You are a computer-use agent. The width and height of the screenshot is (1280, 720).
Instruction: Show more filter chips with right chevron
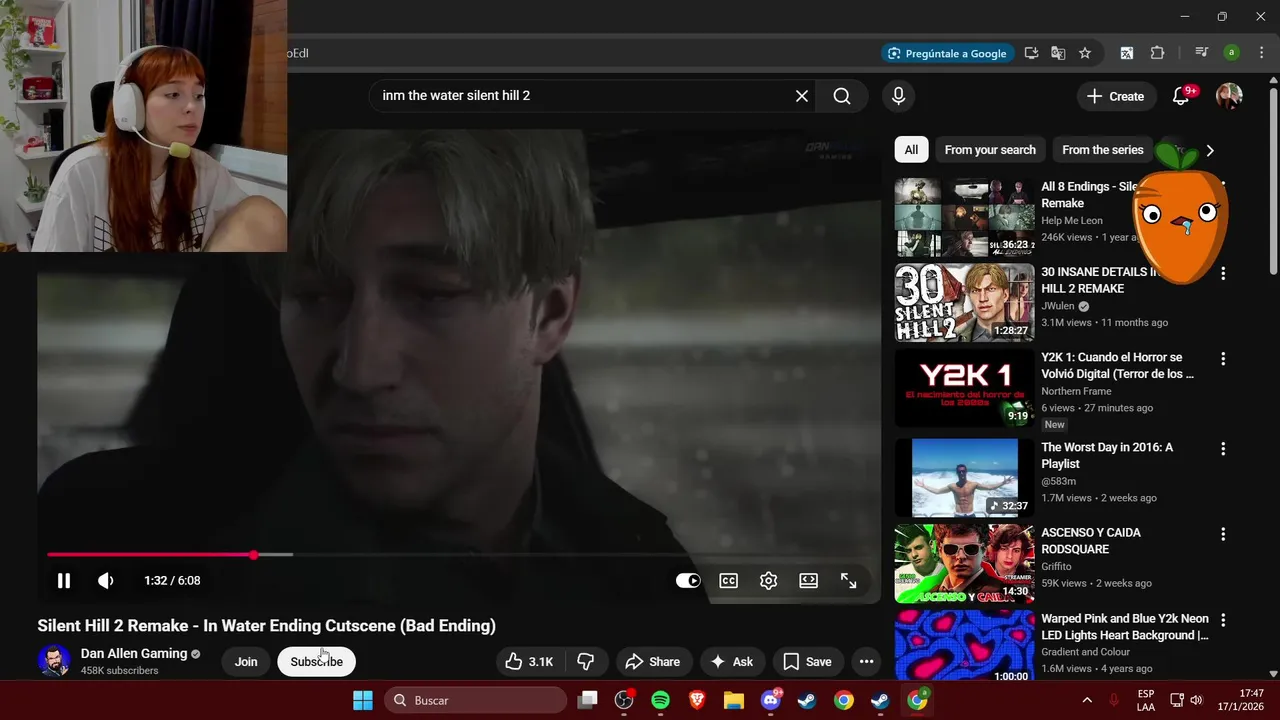click(1210, 150)
